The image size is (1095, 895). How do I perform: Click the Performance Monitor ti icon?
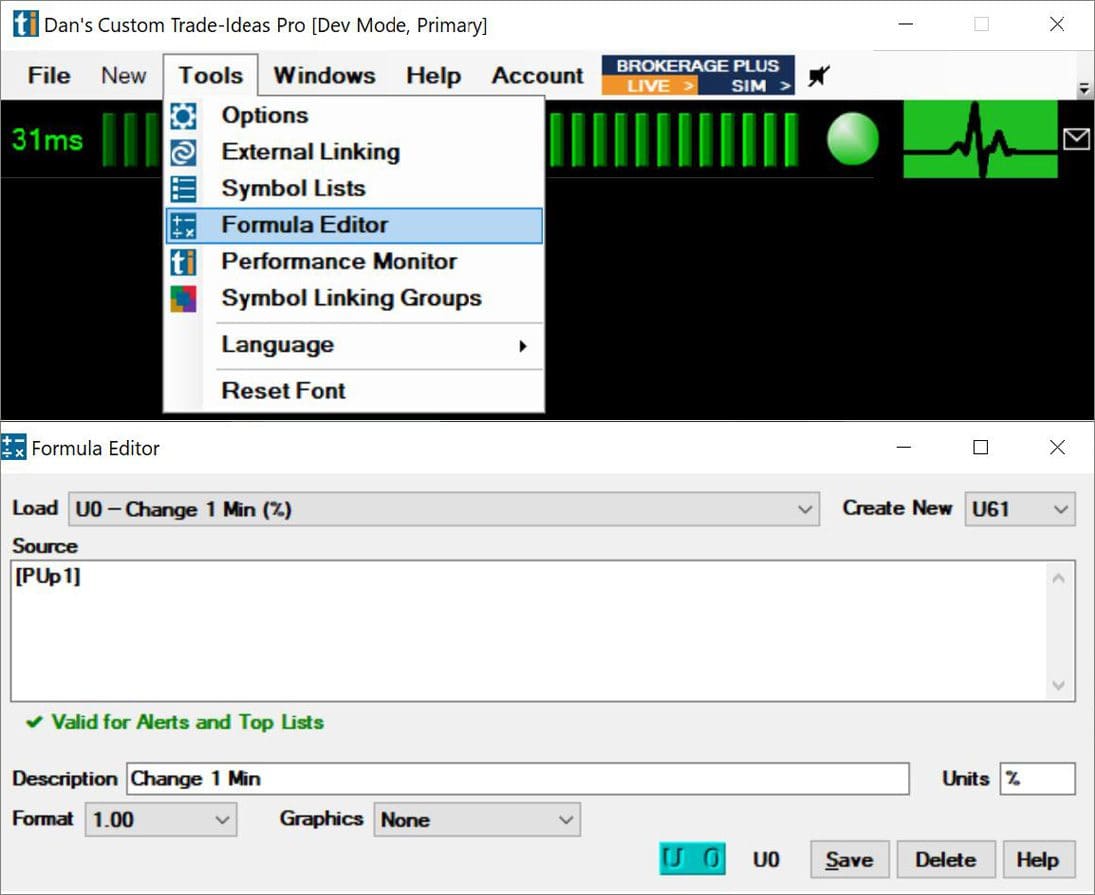pos(183,262)
